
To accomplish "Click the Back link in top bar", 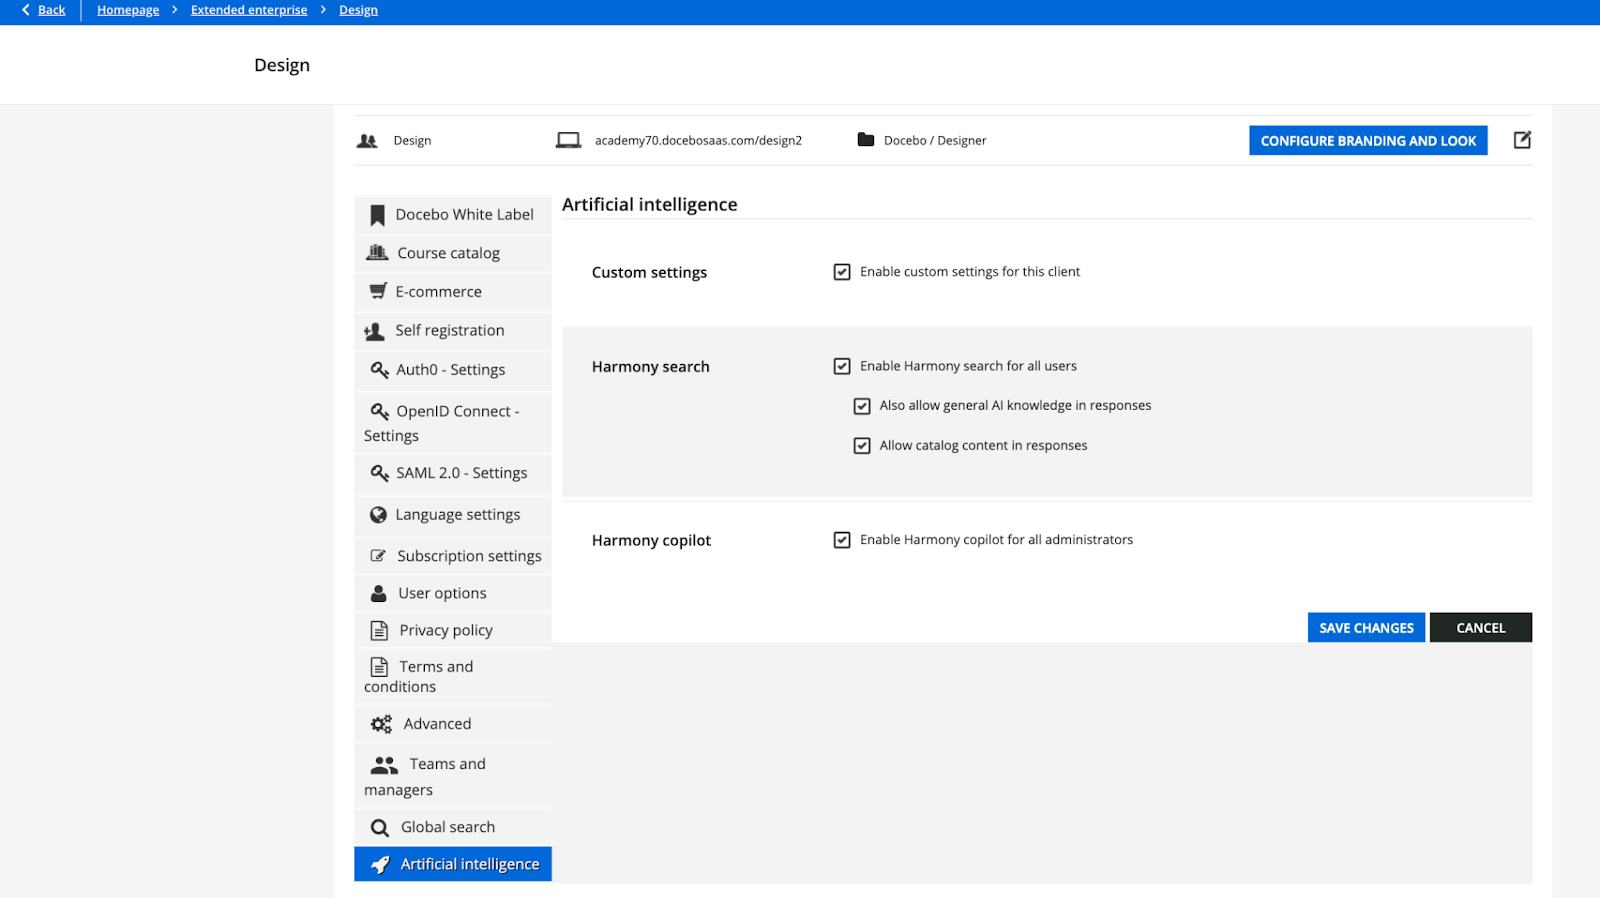I will (x=51, y=10).
